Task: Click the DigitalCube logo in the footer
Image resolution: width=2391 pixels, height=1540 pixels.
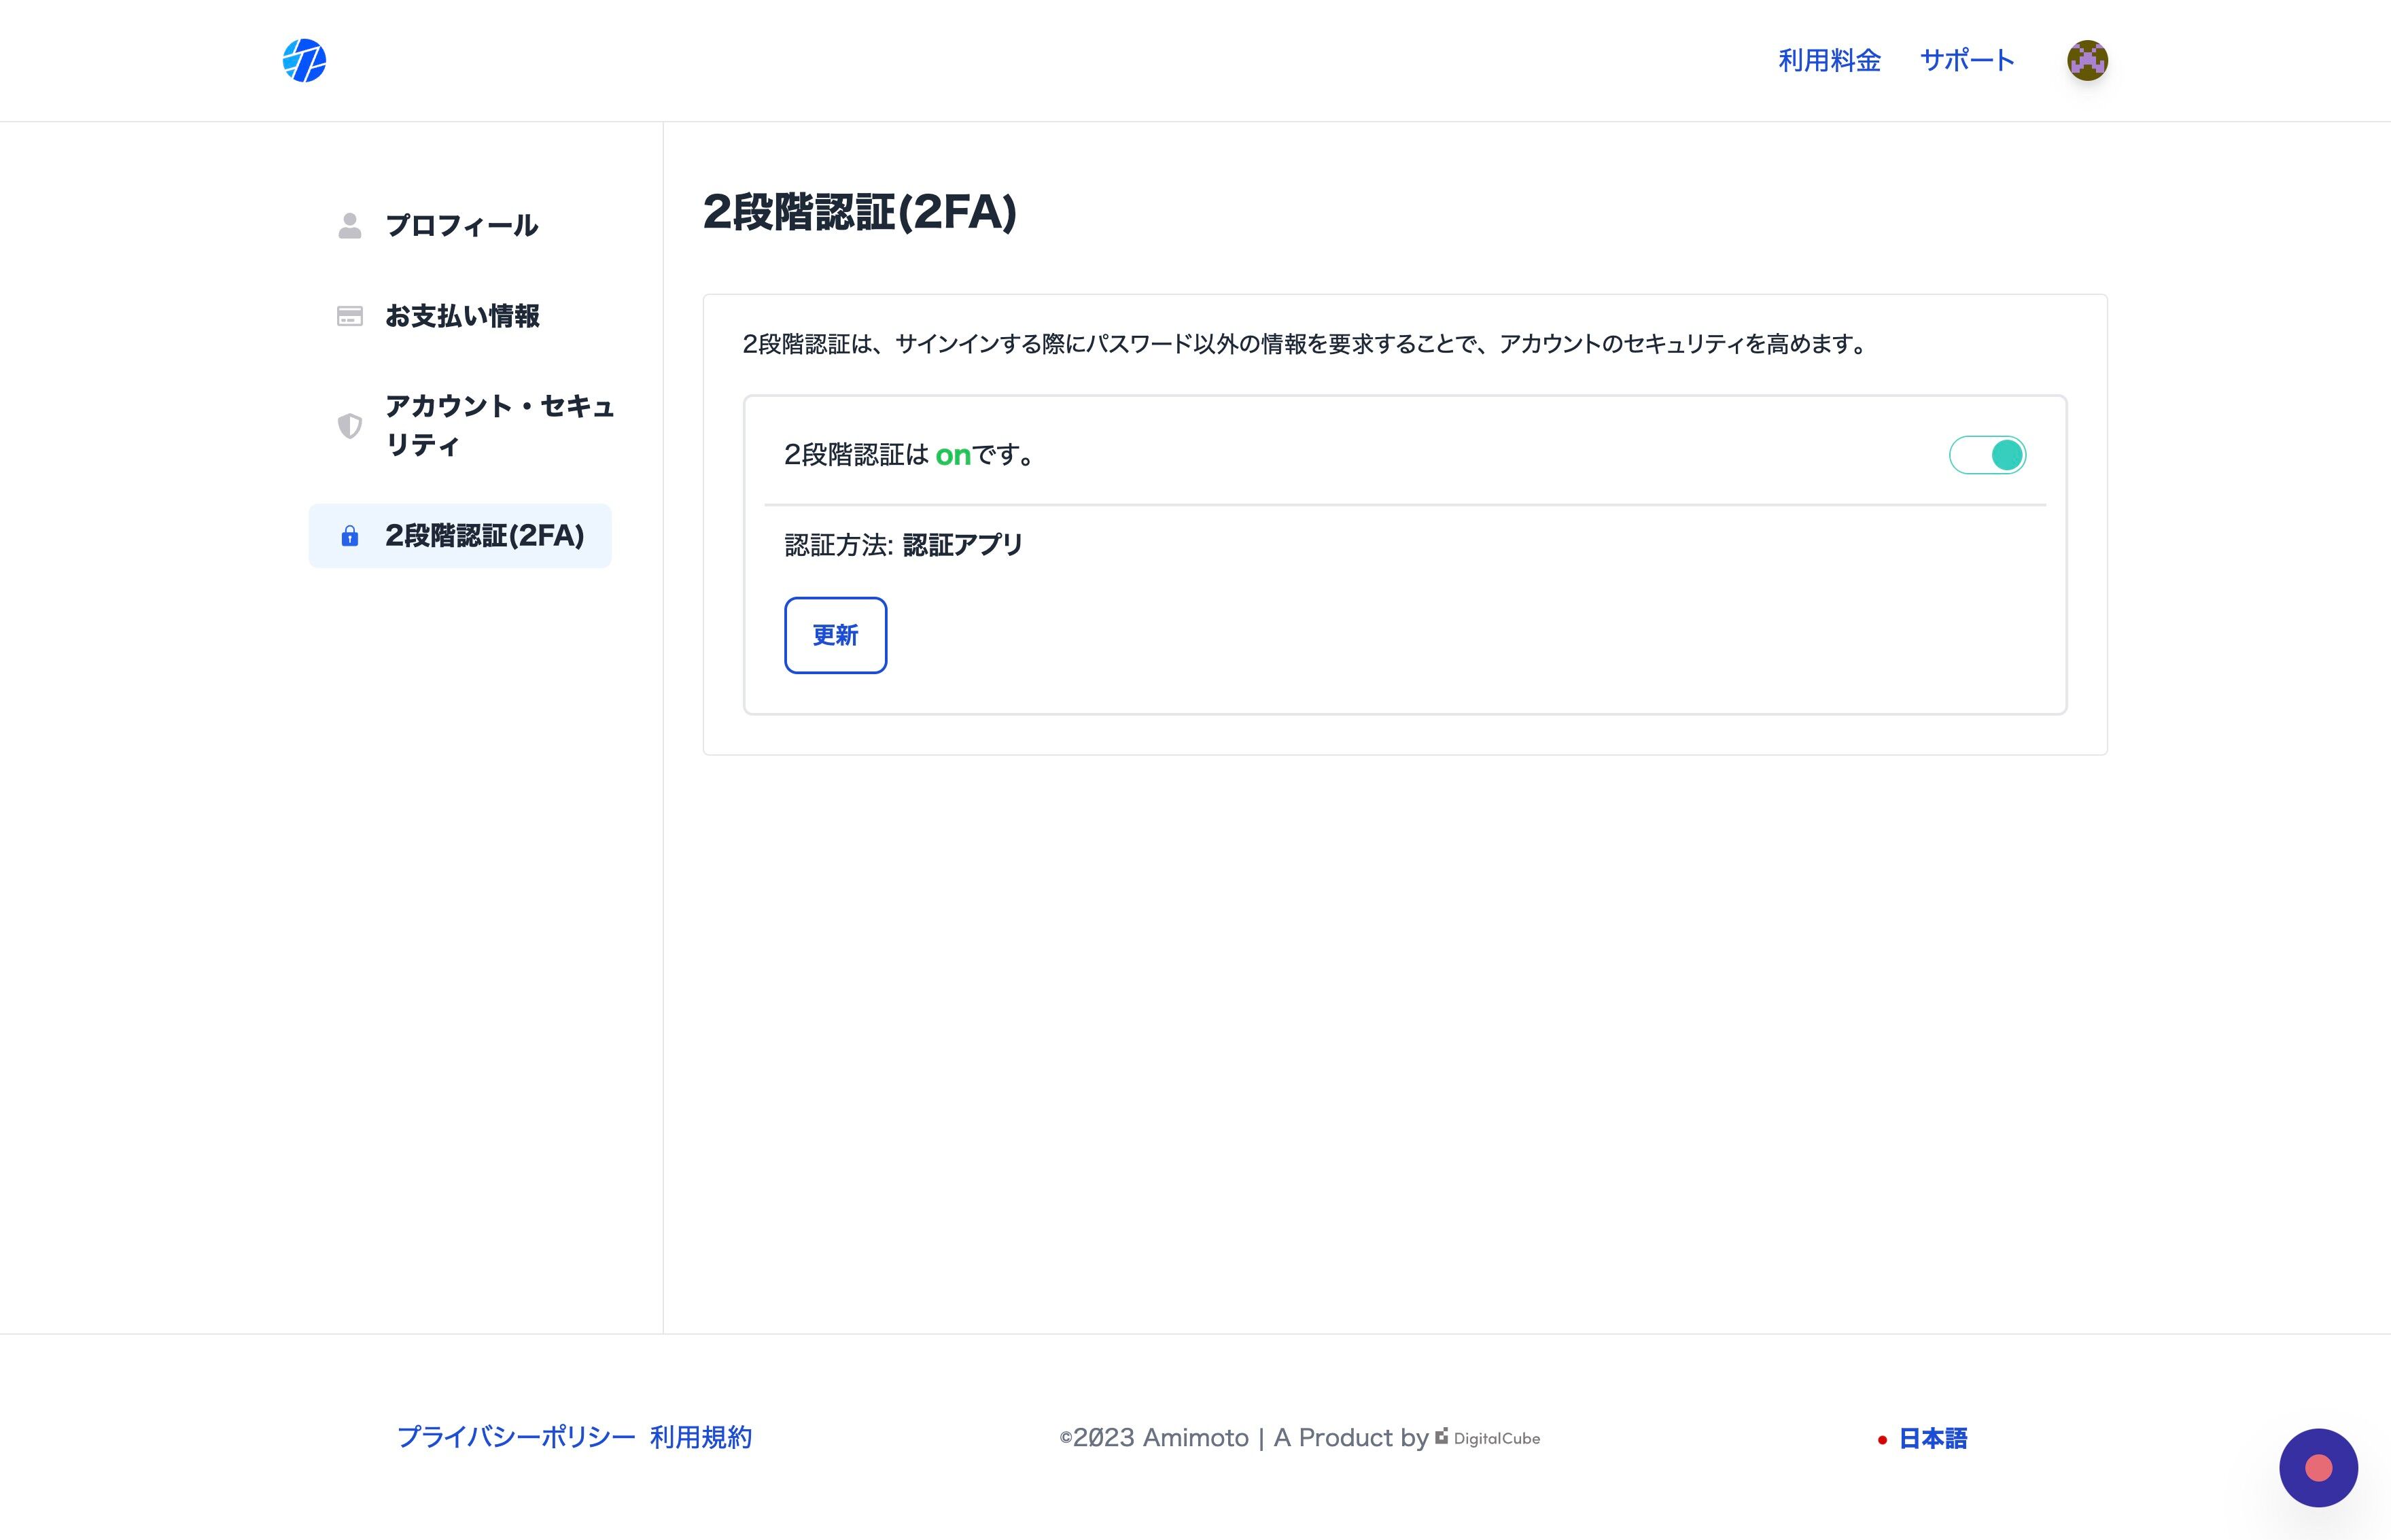Action: click(1487, 1437)
